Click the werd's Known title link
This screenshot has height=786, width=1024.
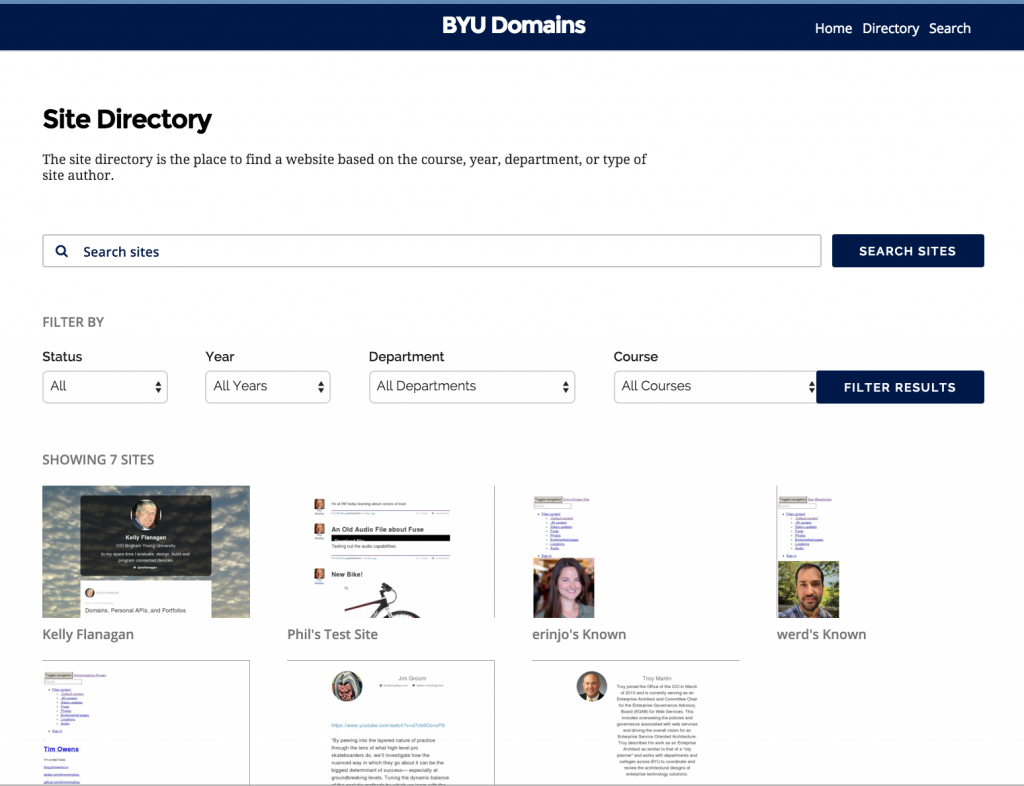pos(822,634)
